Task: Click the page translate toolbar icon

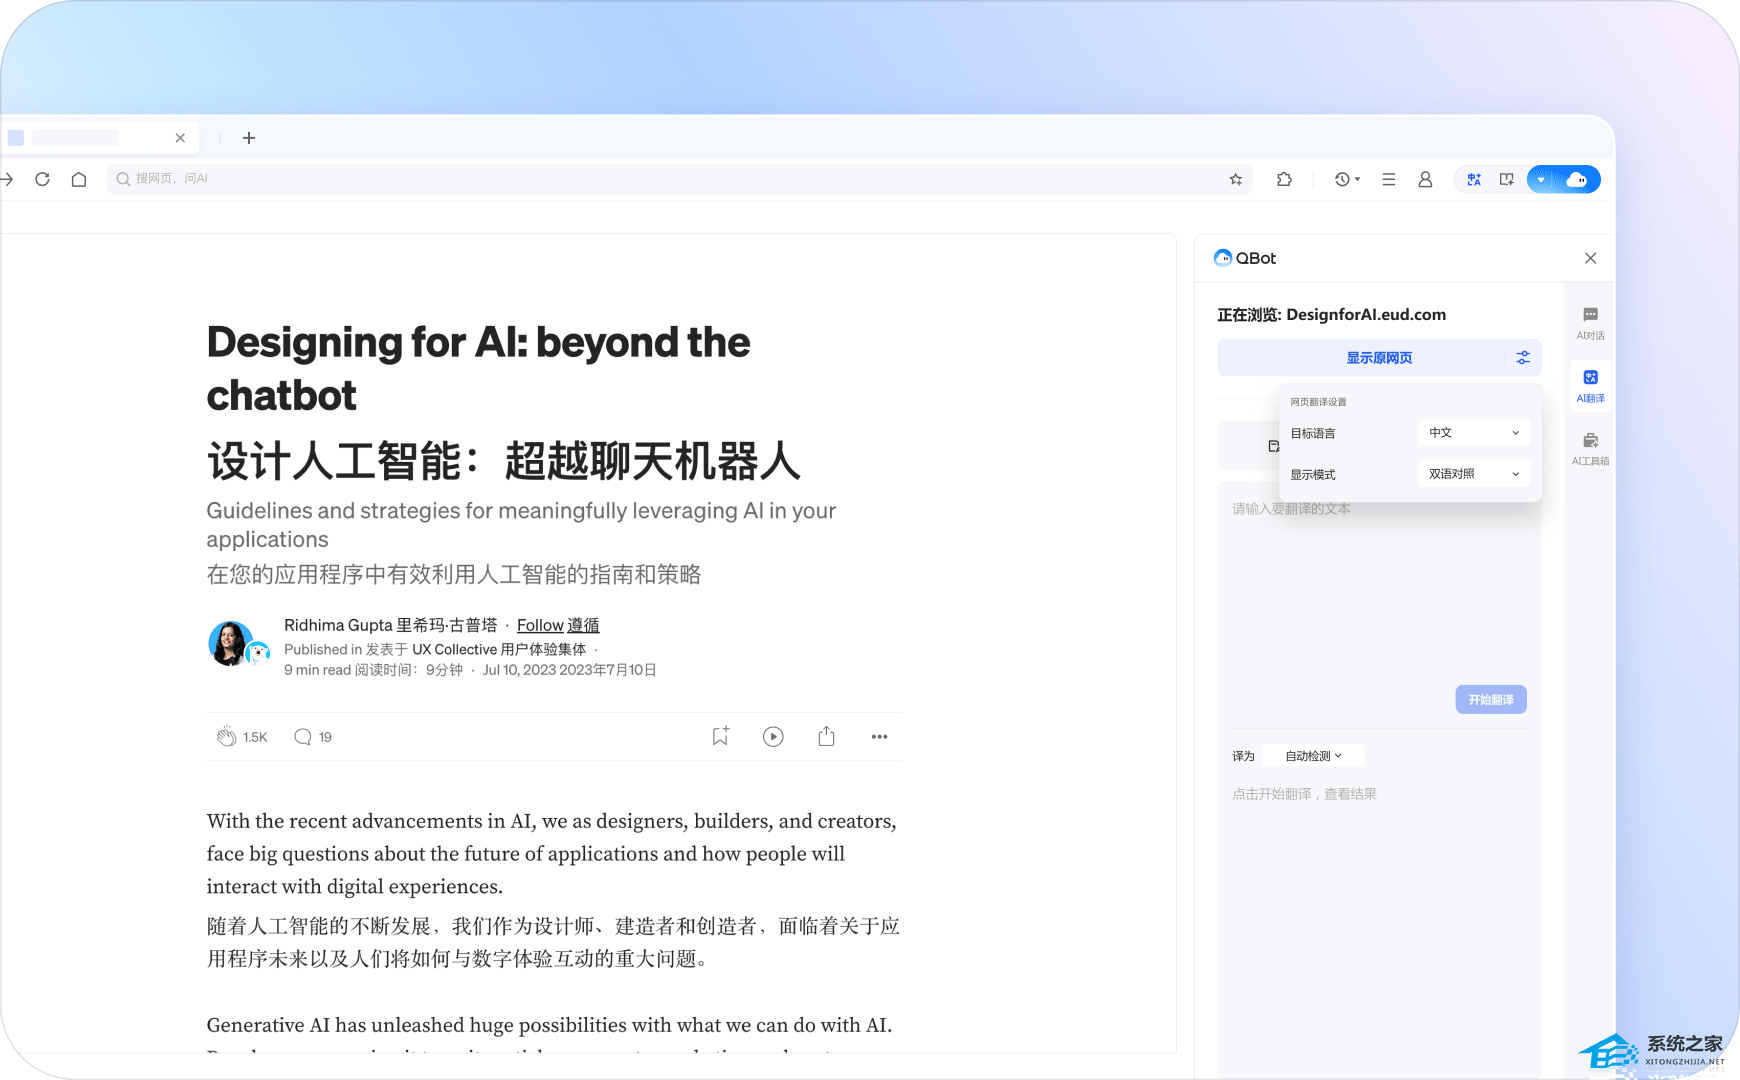Action: [1474, 179]
